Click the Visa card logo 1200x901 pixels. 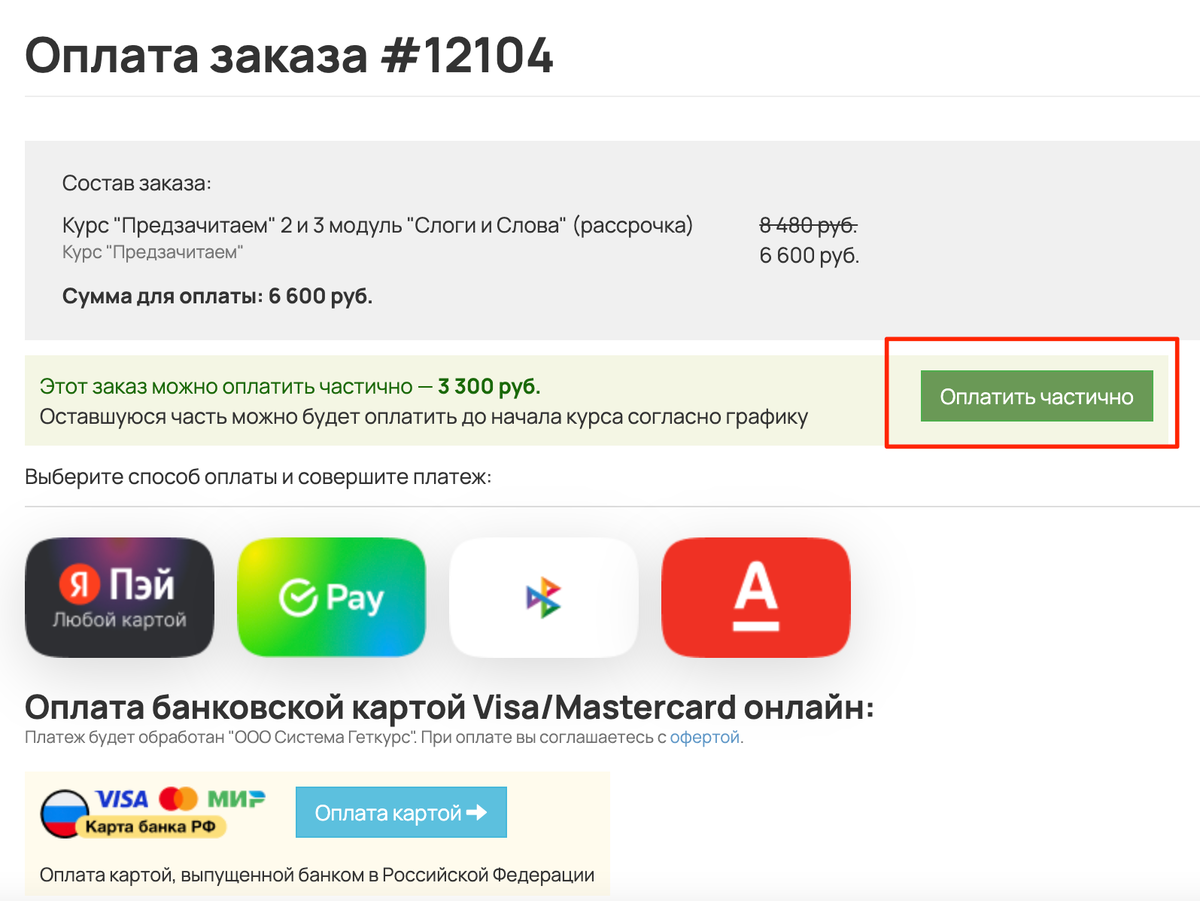[122, 799]
